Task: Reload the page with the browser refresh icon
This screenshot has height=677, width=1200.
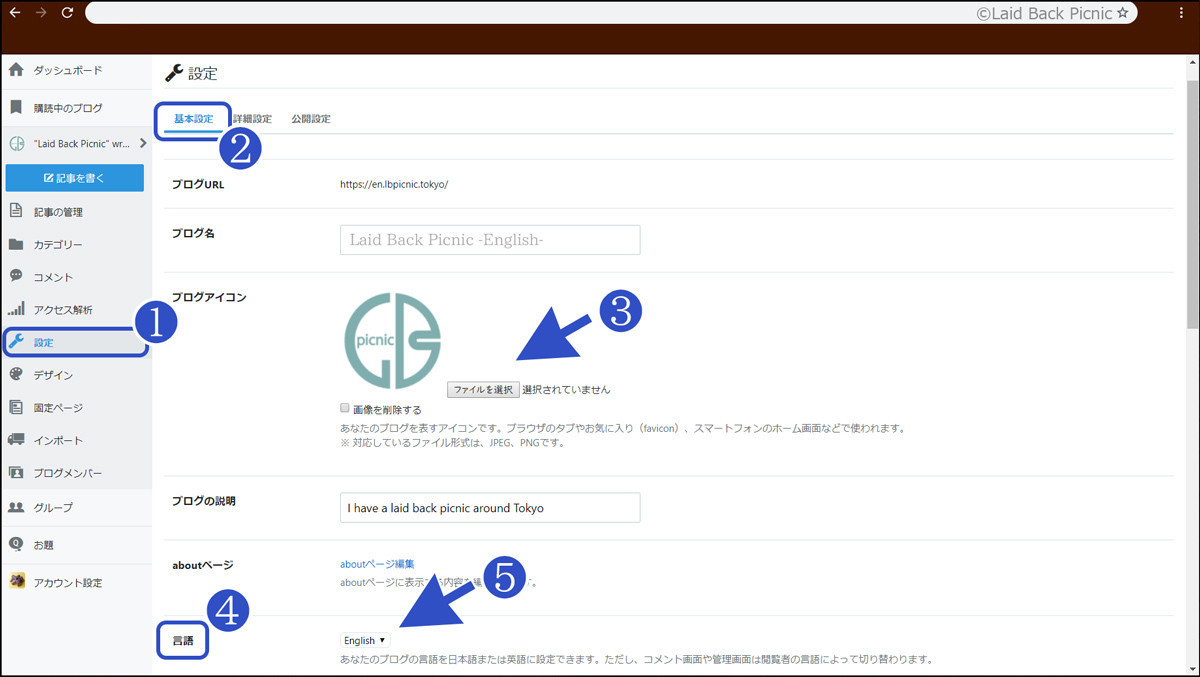Action: 66,13
